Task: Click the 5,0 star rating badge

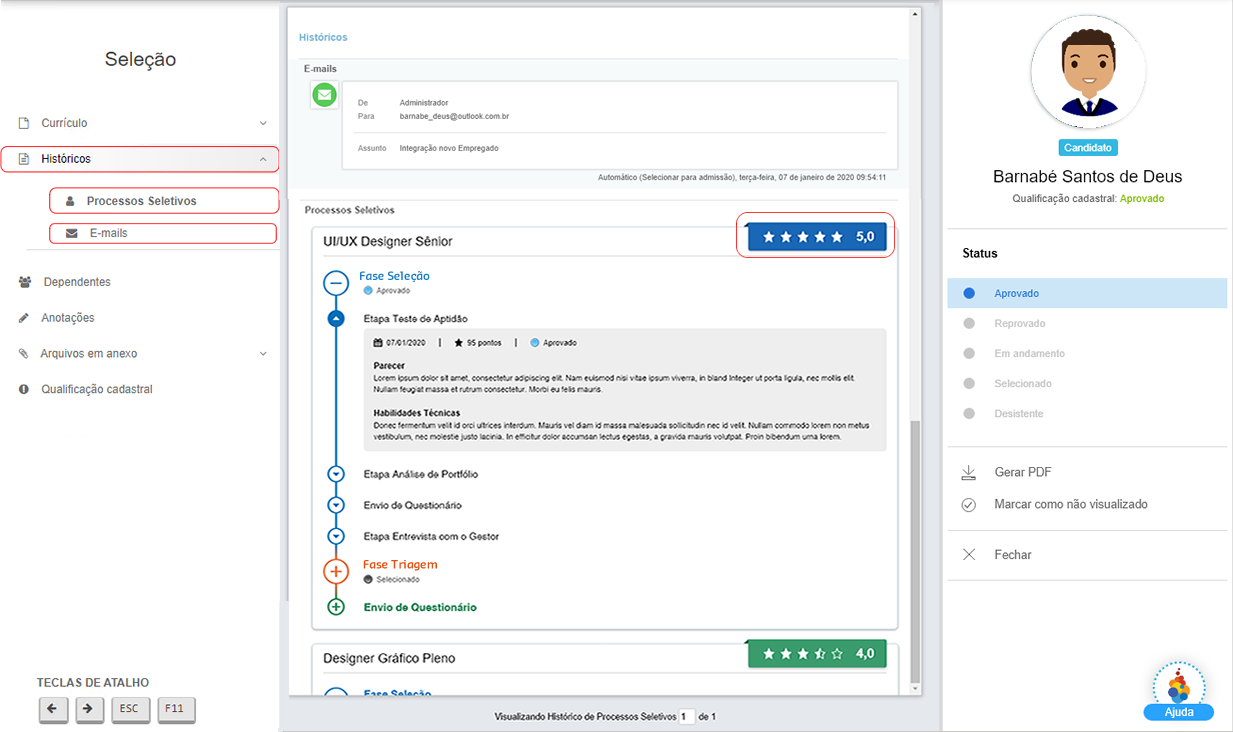Action: click(816, 237)
